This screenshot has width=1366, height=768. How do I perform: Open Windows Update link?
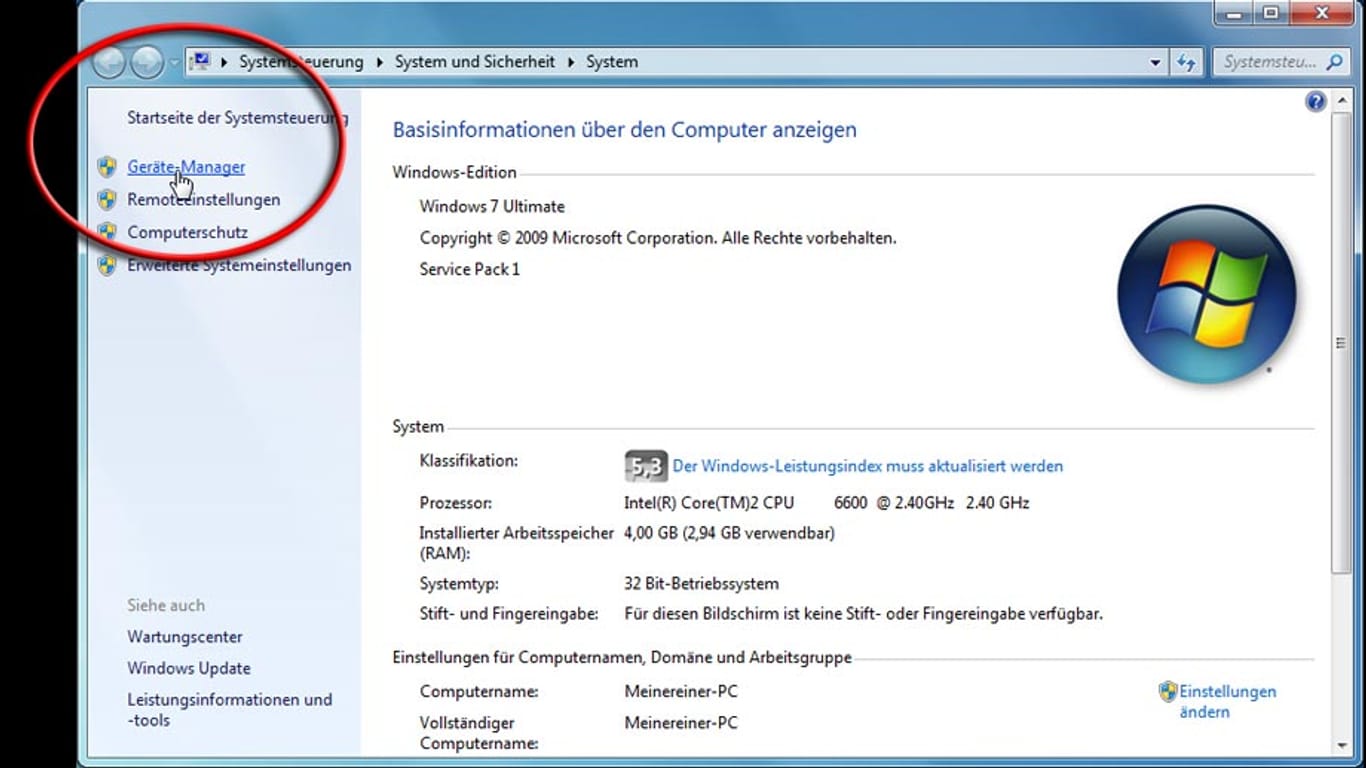point(189,668)
